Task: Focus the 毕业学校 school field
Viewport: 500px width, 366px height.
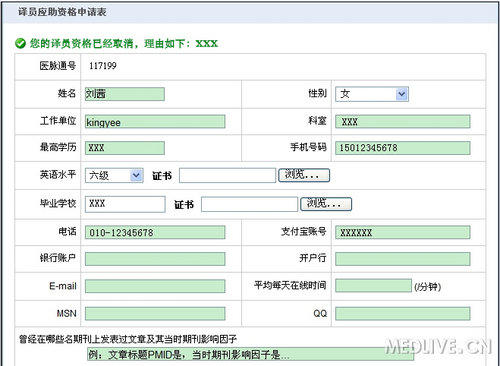Action: click(x=125, y=204)
